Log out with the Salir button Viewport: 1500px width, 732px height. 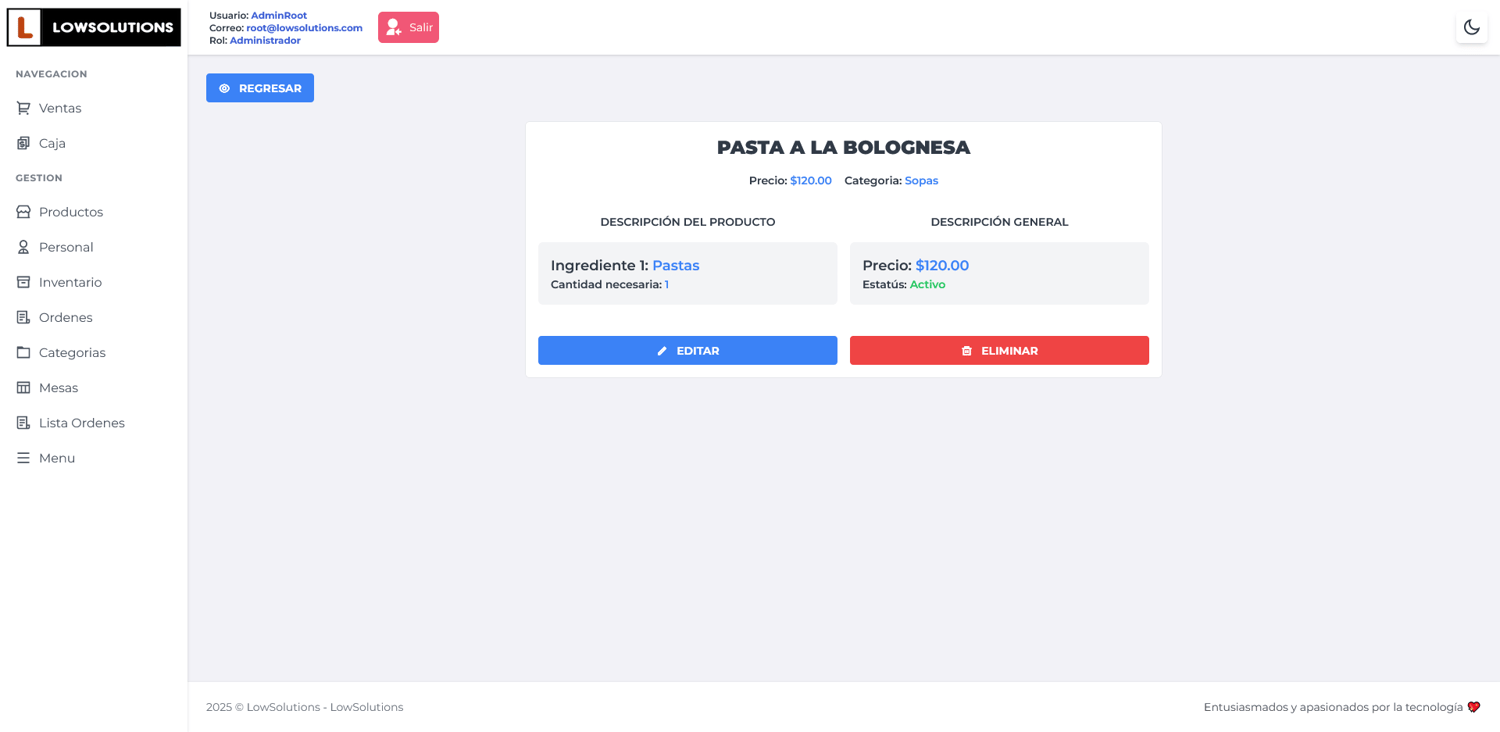pos(408,27)
